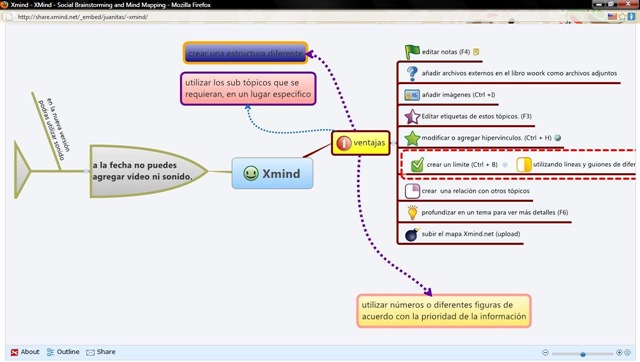The height and width of the screenshot is (362, 640).
Task: Select añadir imágenes (Ctrl +I) text
Action: point(458,95)
